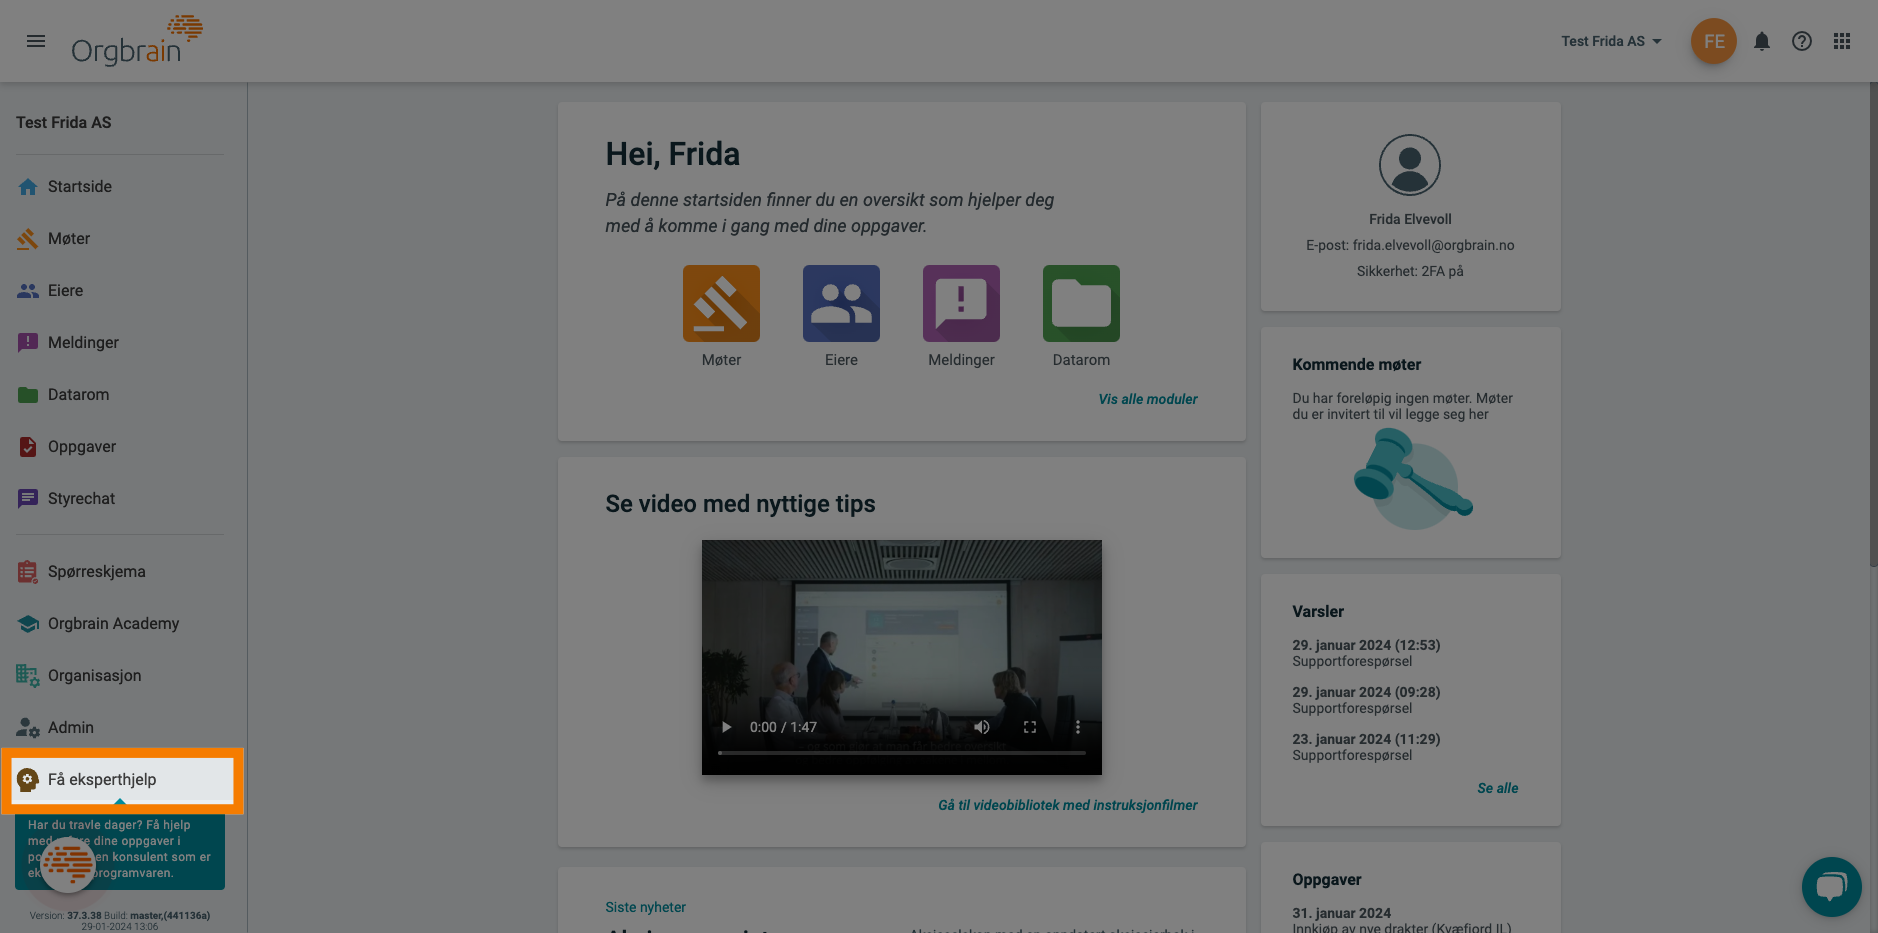
Task: Click the Datarom folder sidebar icon
Action: click(28, 394)
